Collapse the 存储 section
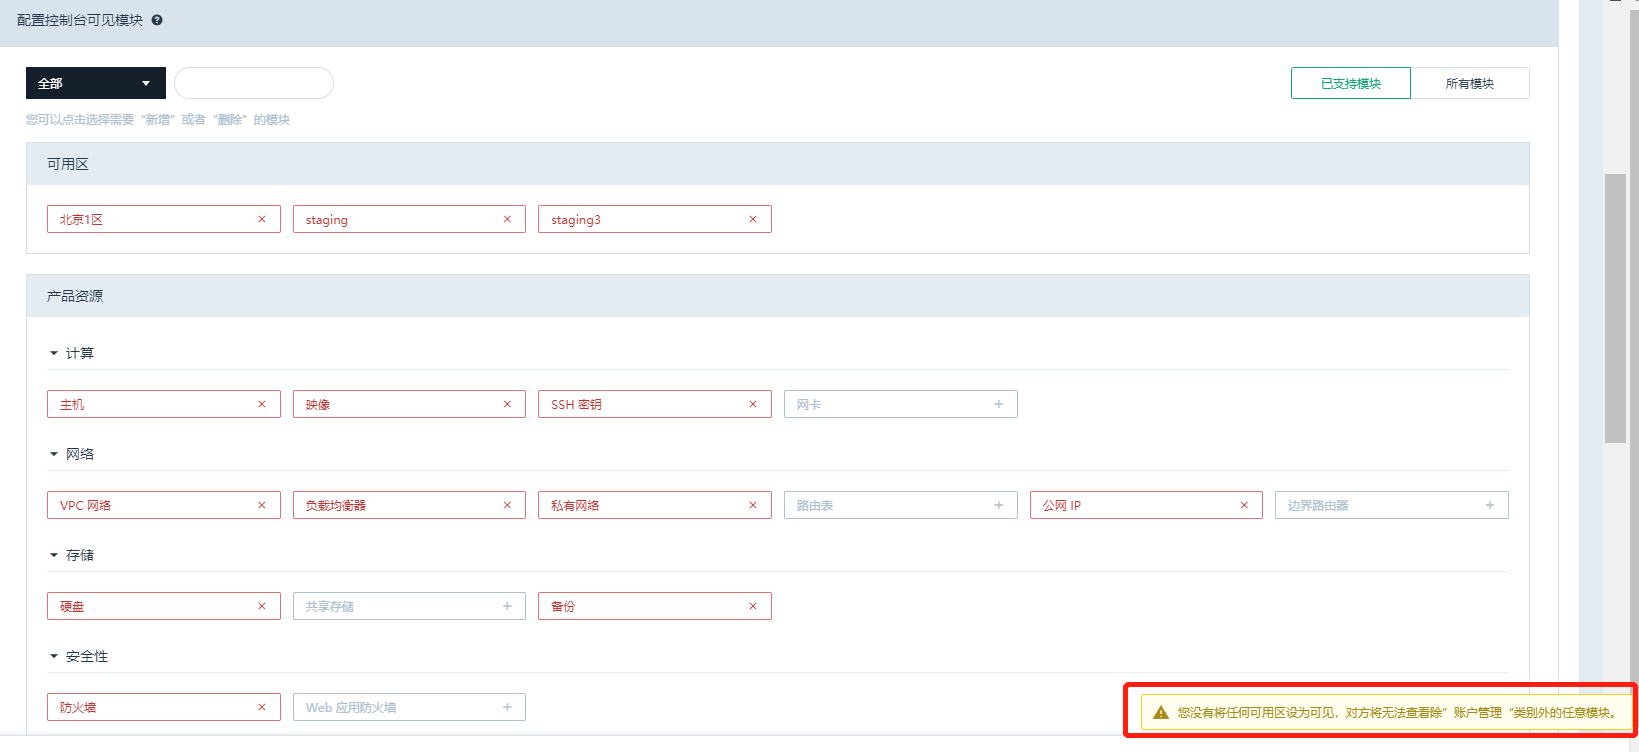 (54, 555)
